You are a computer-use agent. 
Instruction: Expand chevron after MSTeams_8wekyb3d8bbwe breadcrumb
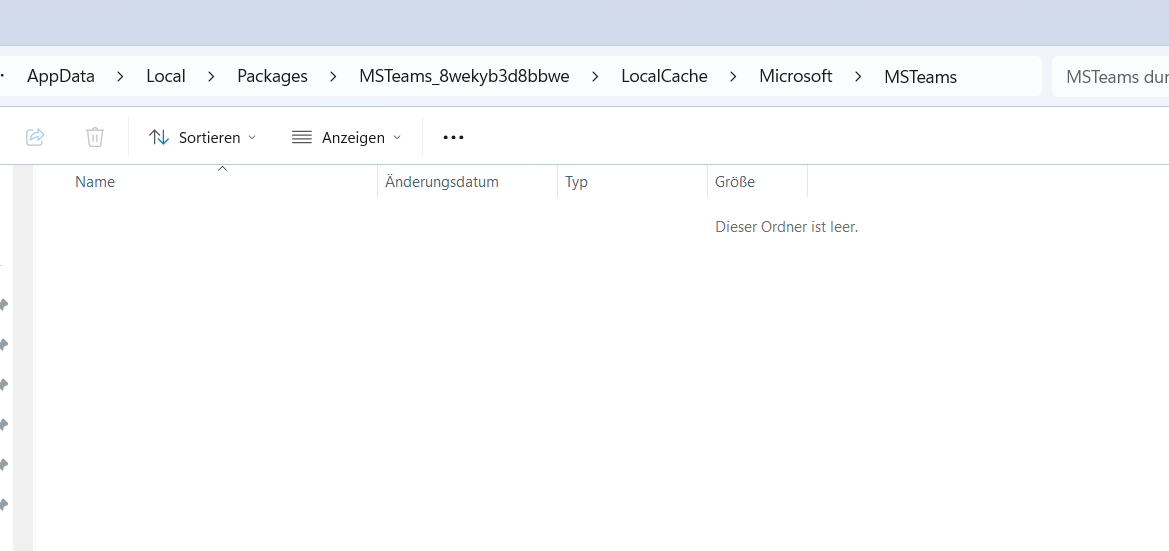(x=595, y=76)
